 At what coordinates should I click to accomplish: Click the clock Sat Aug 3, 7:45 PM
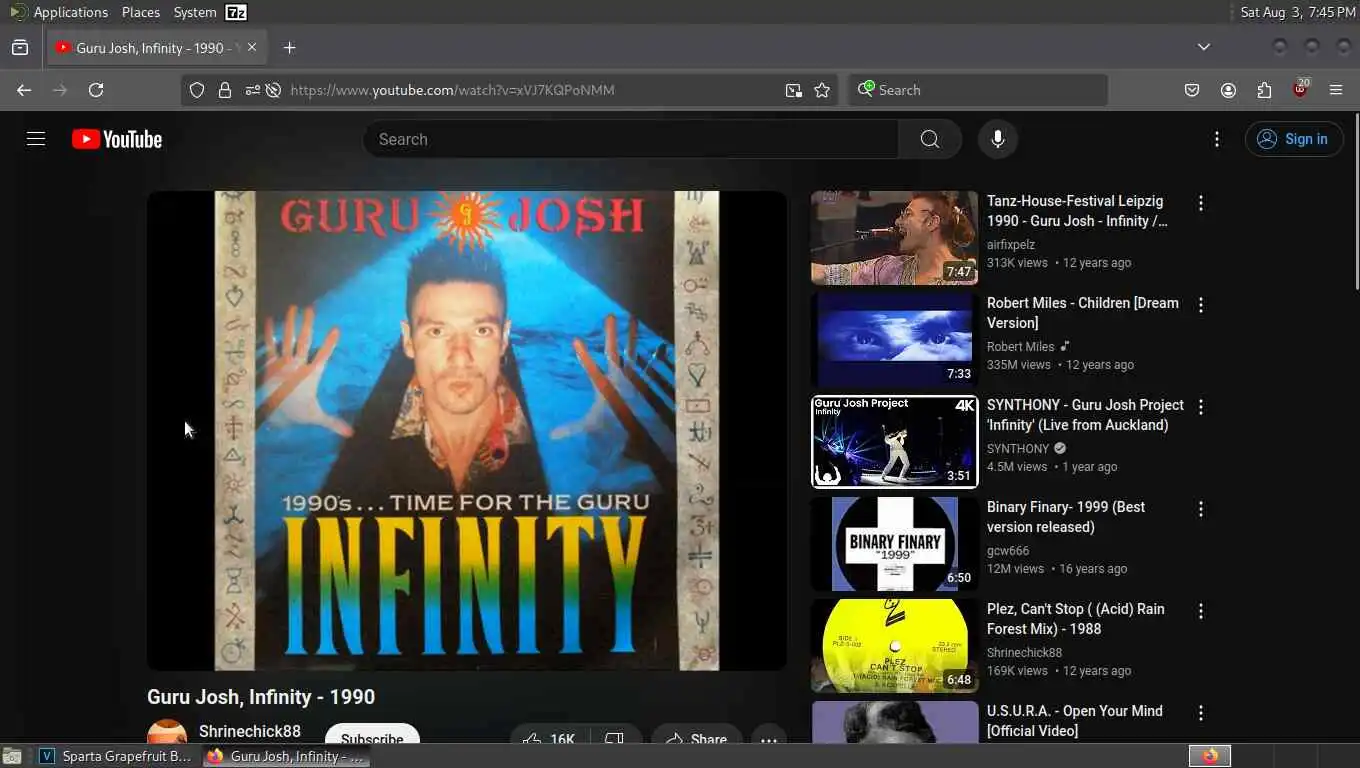pyautogui.click(x=1298, y=12)
